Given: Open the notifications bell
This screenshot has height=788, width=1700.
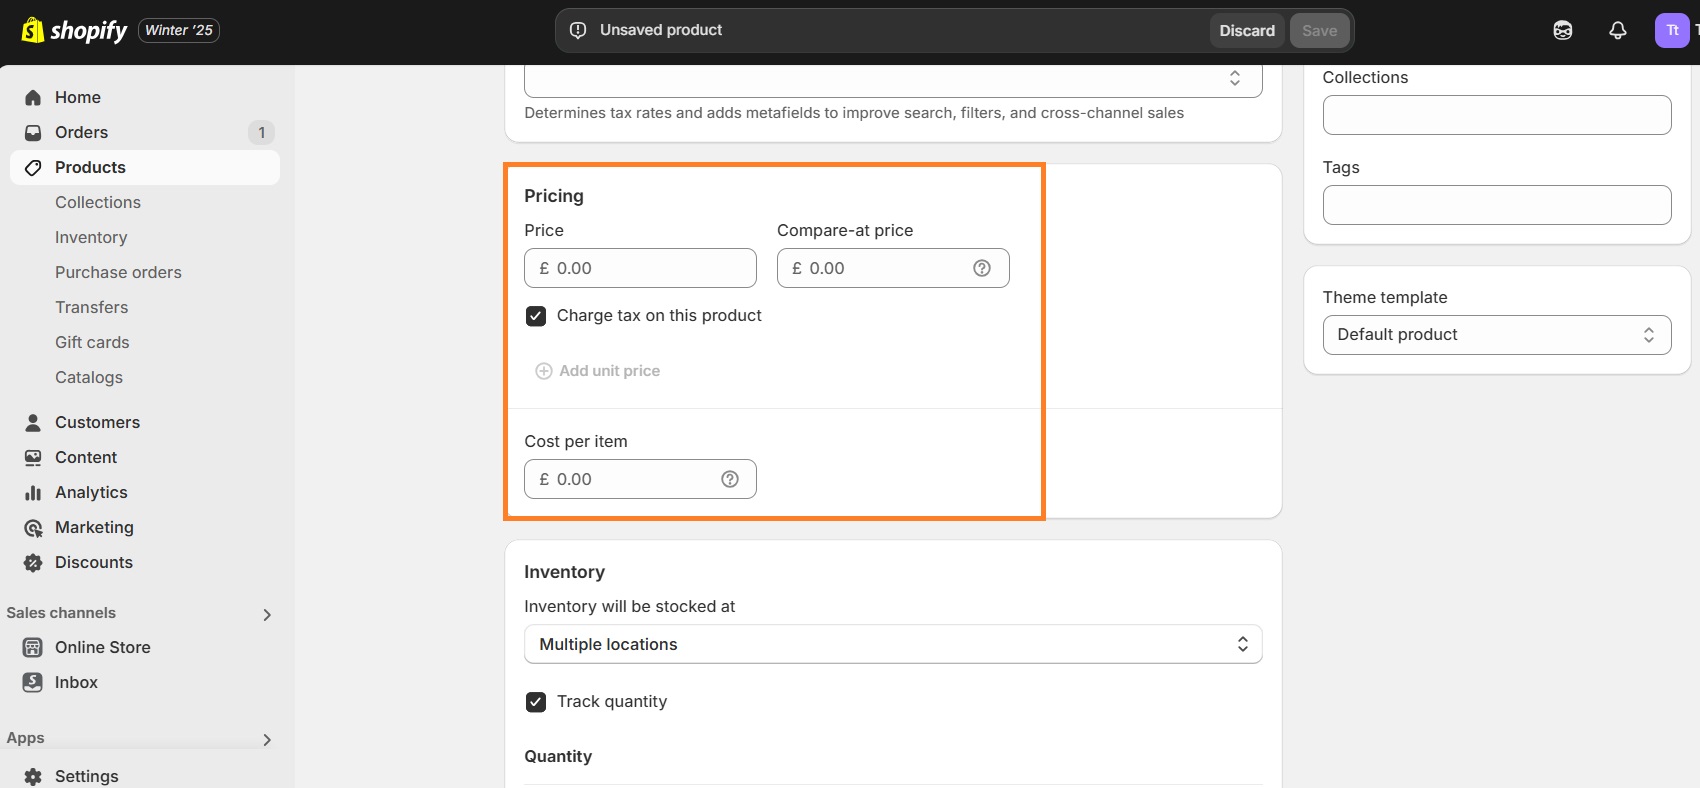Looking at the screenshot, I should tap(1617, 31).
